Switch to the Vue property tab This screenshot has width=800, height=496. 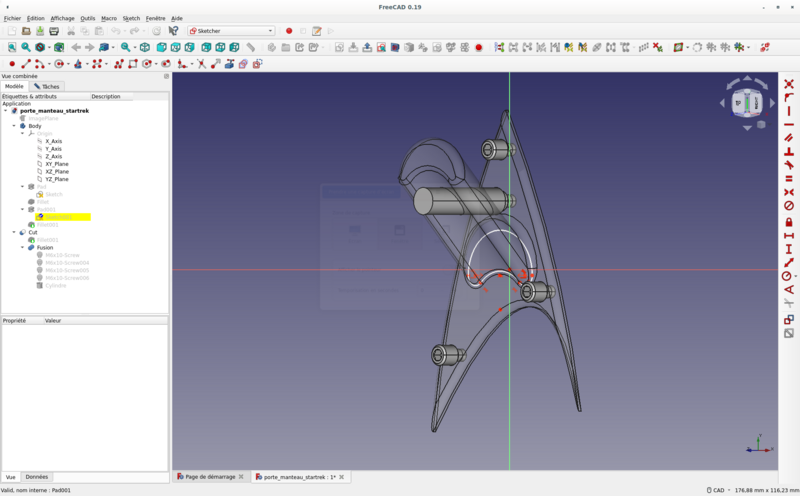click(11, 477)
